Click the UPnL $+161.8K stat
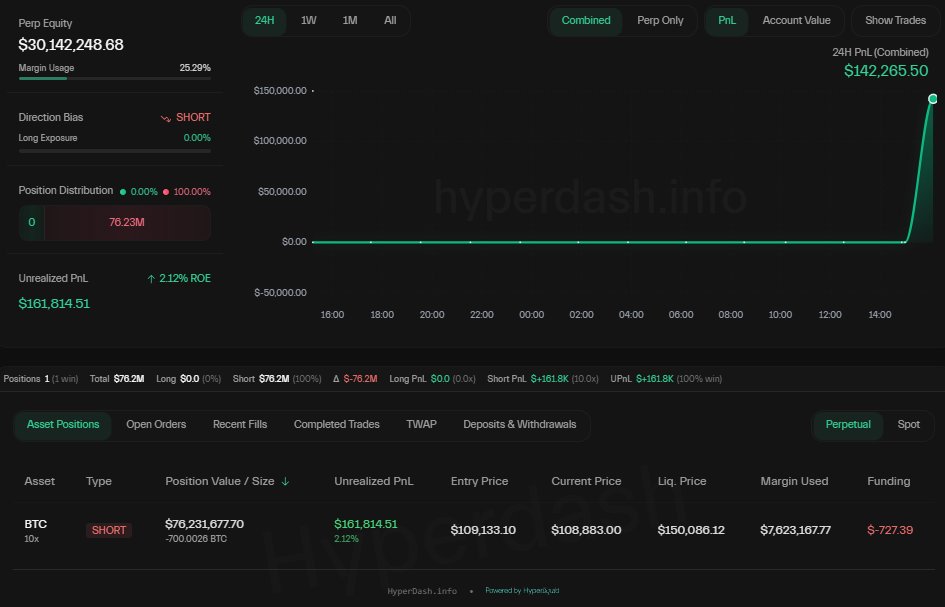Viewport: 945px width, 607px height. pyautogui.click(x=666, y=379)
